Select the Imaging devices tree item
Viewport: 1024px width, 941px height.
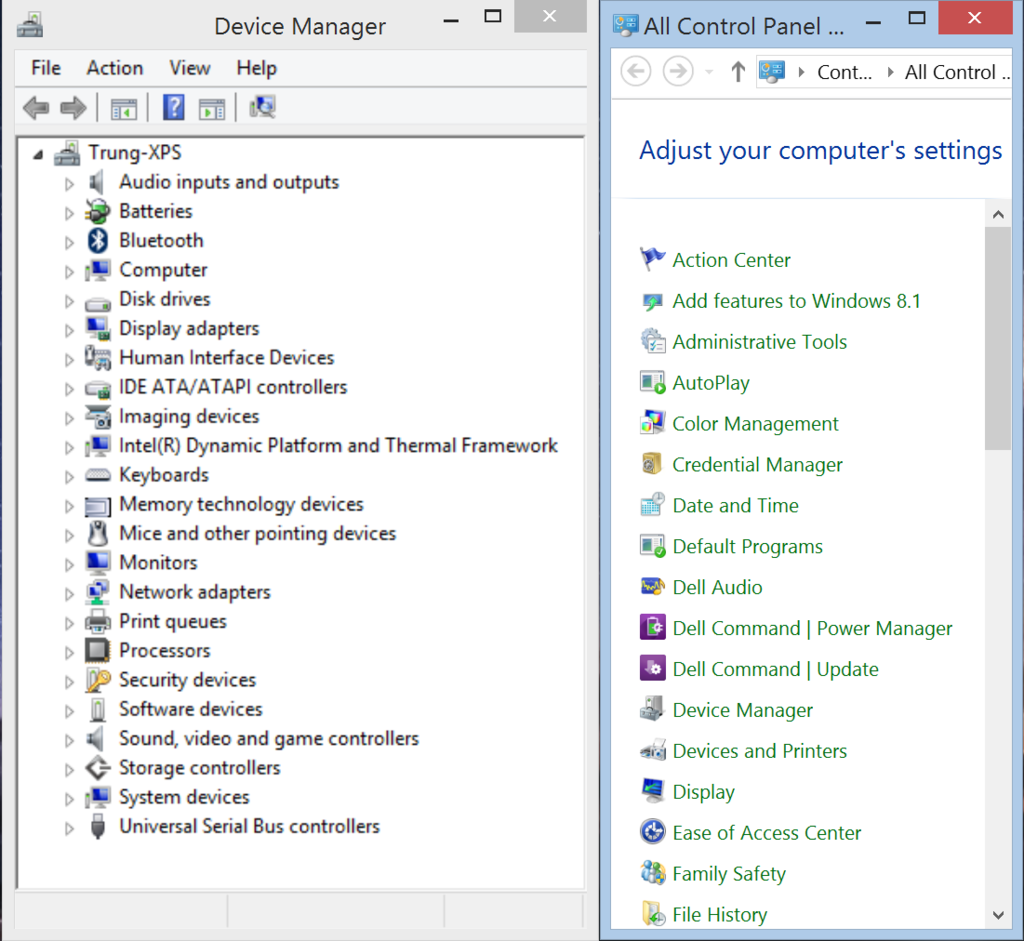click(x=189, y=416)
